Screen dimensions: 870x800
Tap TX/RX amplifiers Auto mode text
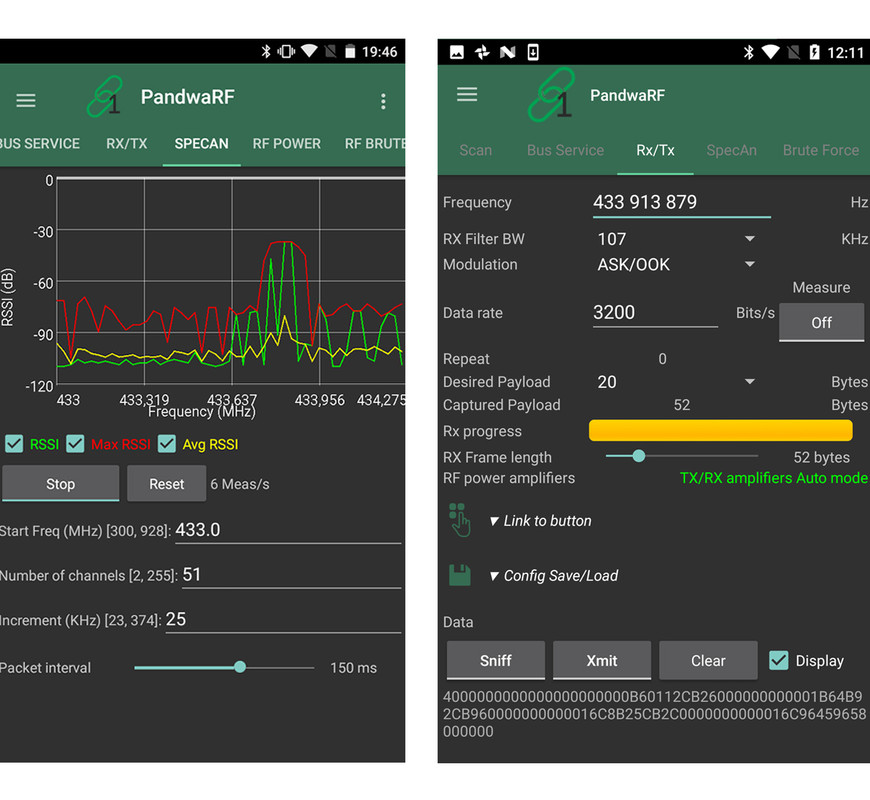pyautogui.click(x=774, y=478)
